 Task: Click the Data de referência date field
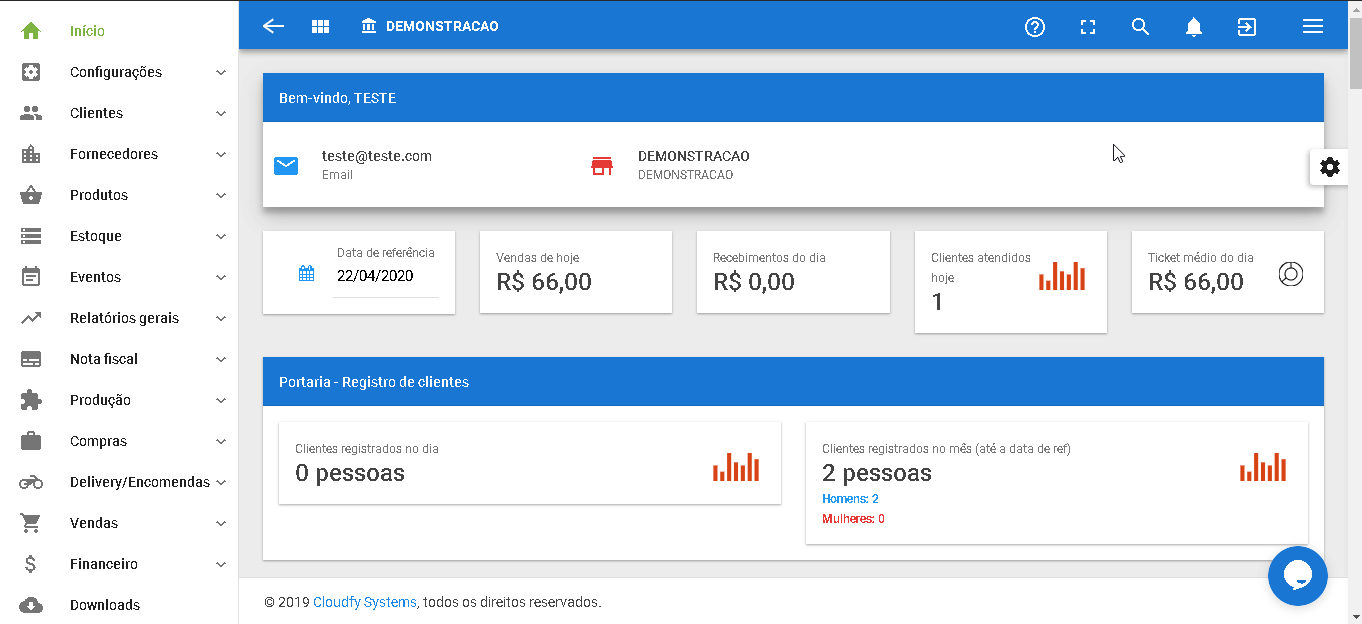pyautogui.click(x=385, y=276)
